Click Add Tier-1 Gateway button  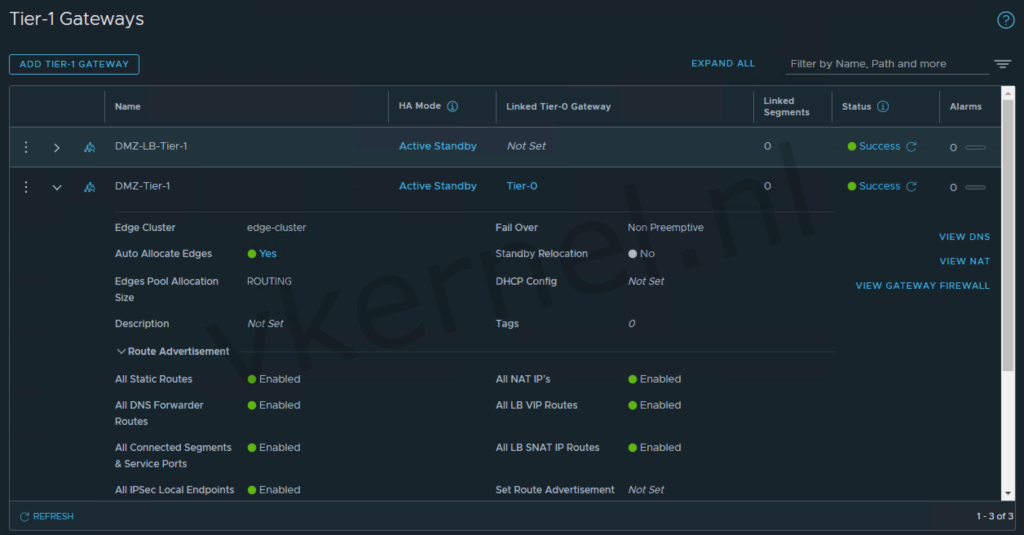[74, 64]
